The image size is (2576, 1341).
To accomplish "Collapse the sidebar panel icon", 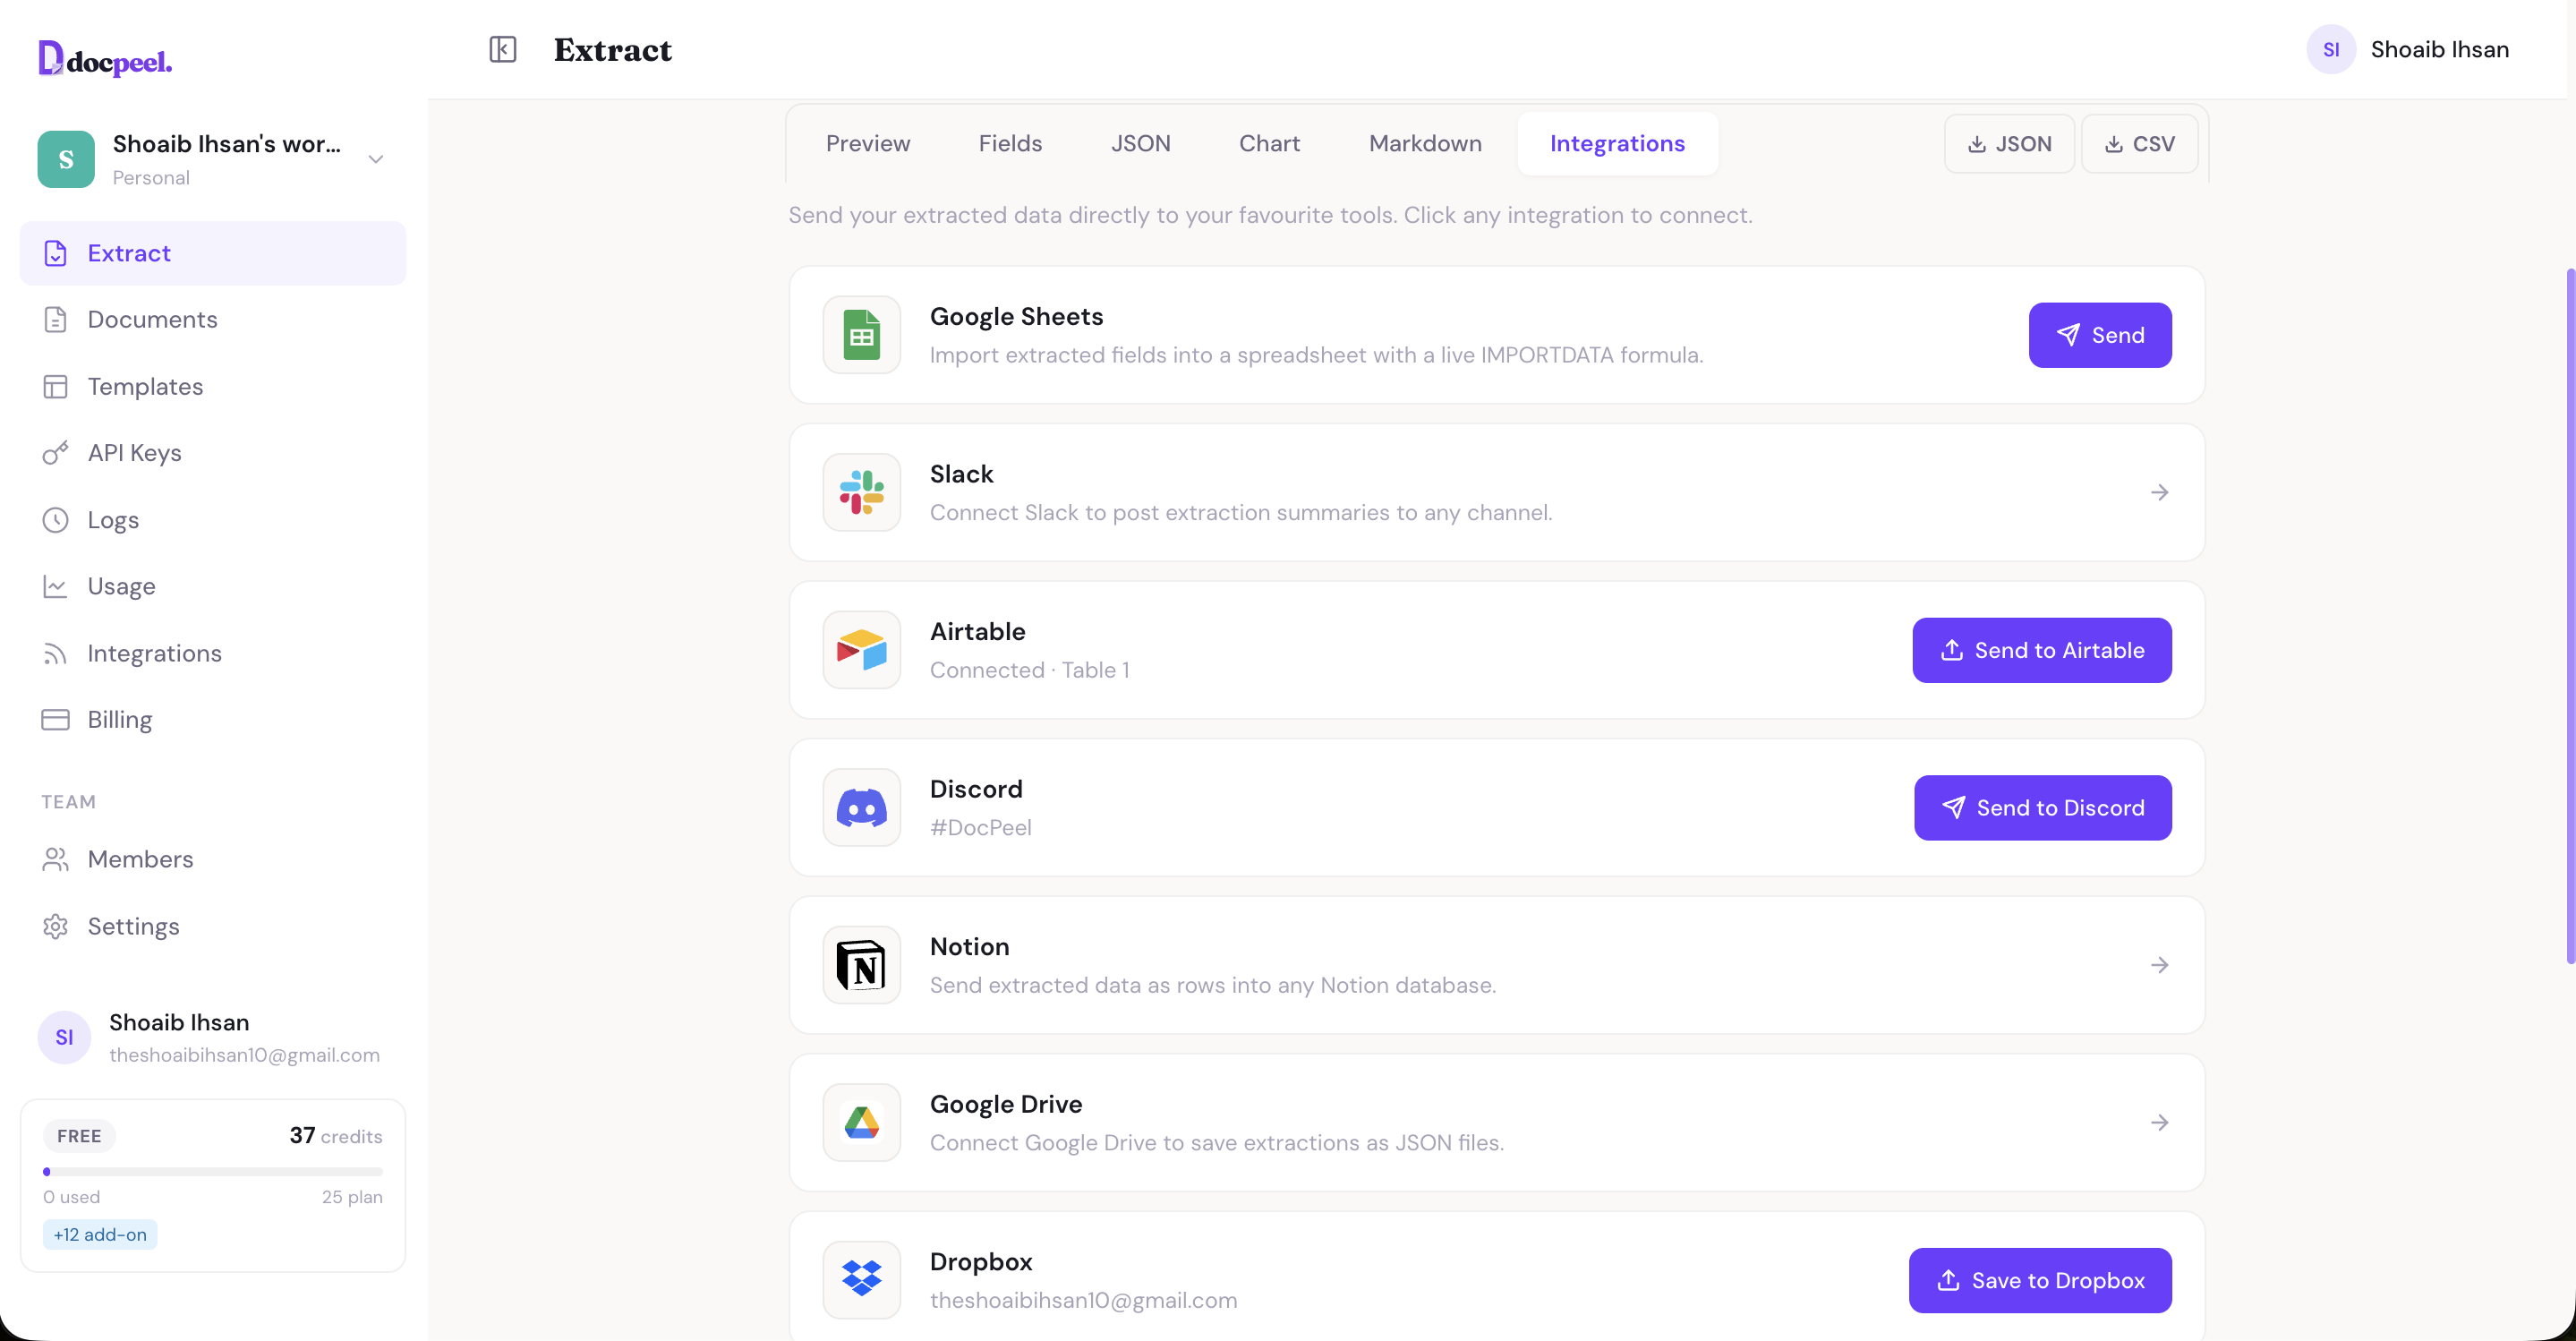I will click(x=503, y=49).
